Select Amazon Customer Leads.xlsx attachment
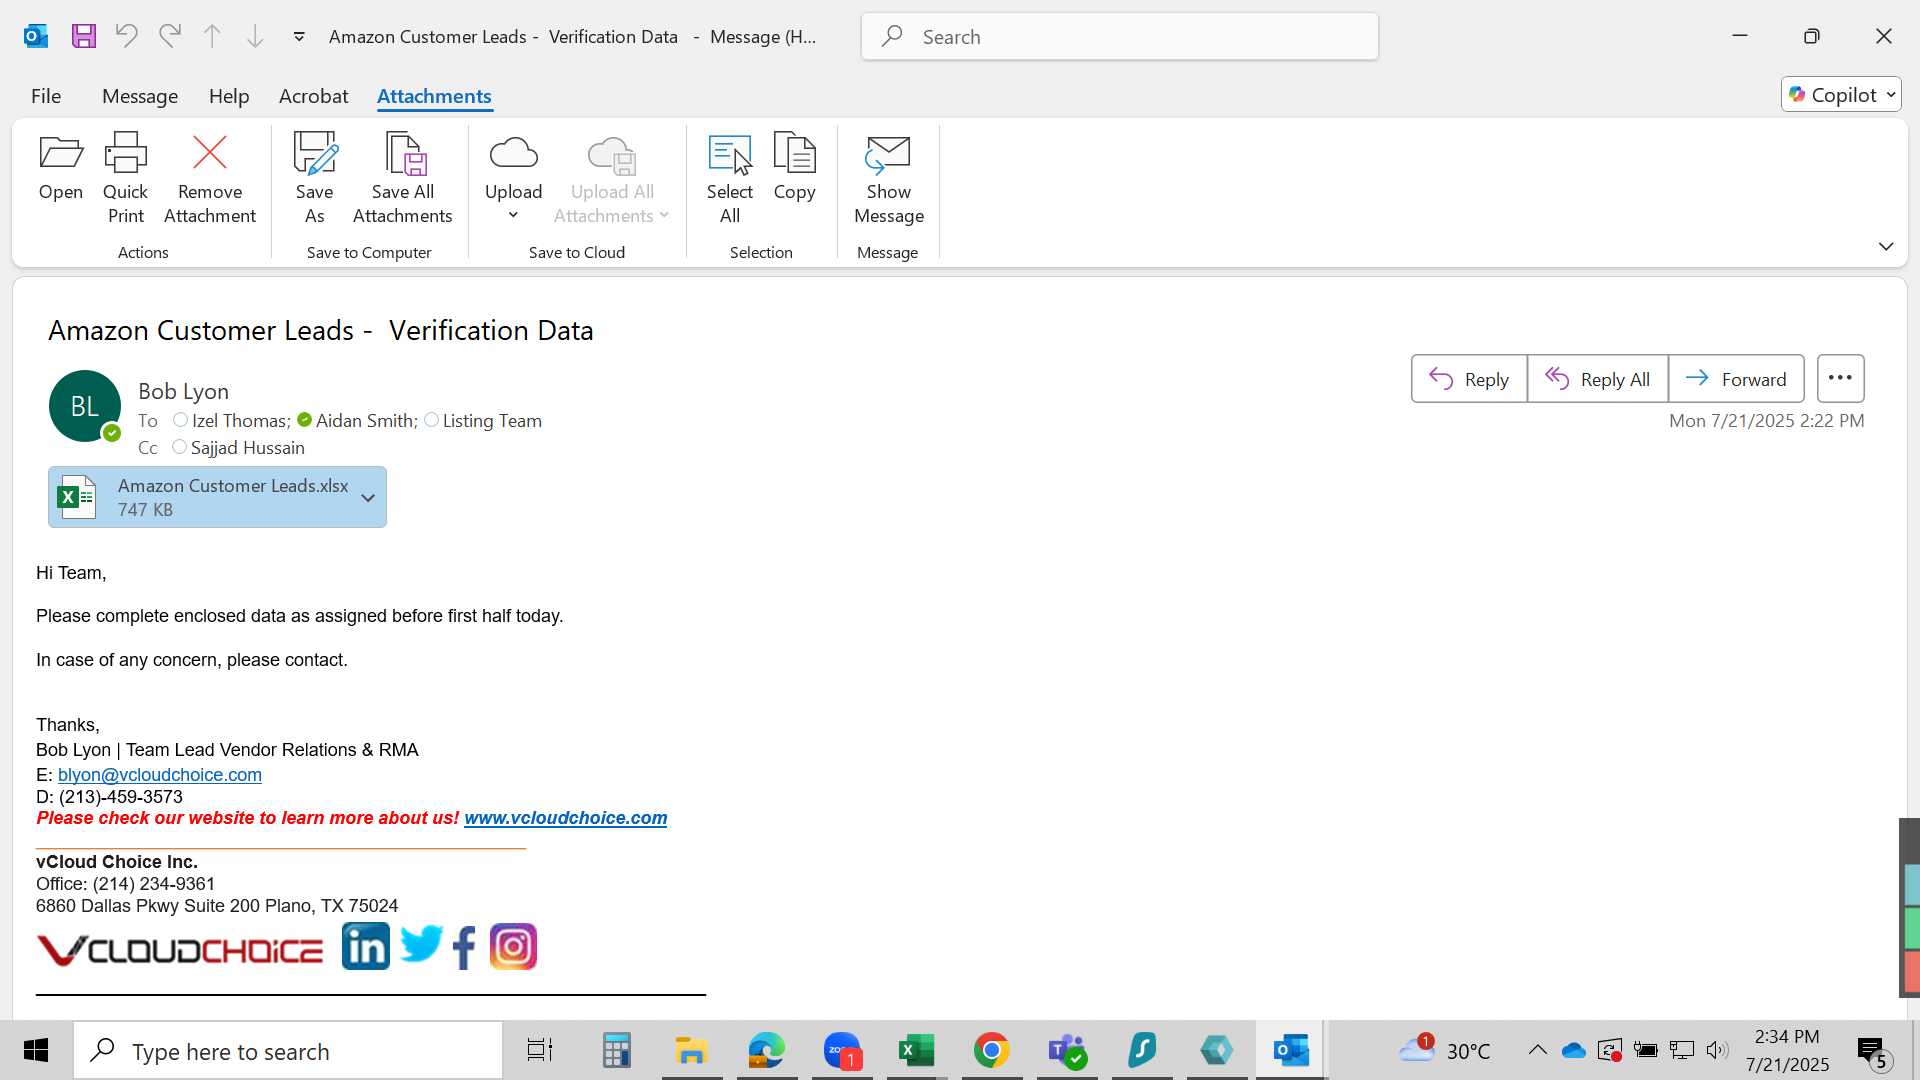Viewport: 1920px width, 1080px height. [x=217, y=497]
